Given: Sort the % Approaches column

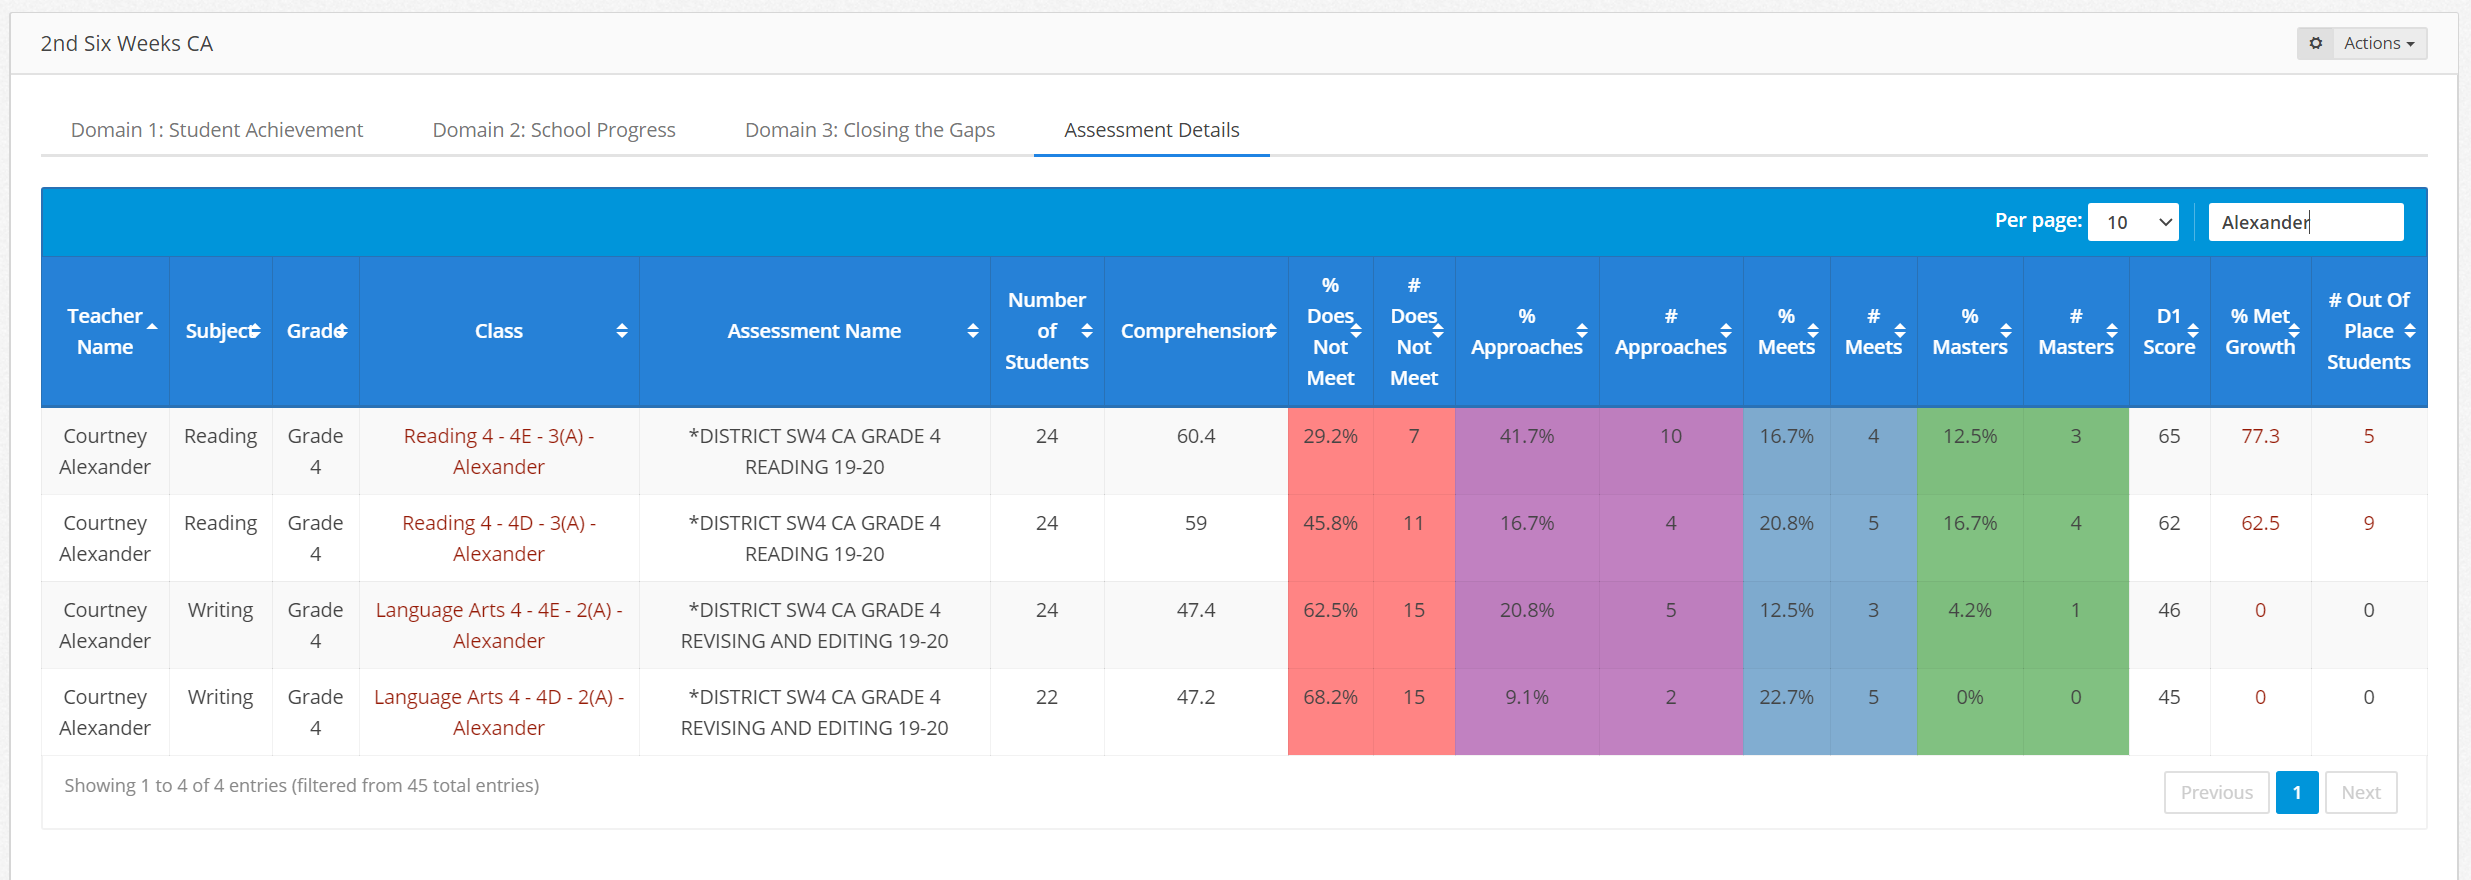Looking at the screenshot, I should point(1581,331).
